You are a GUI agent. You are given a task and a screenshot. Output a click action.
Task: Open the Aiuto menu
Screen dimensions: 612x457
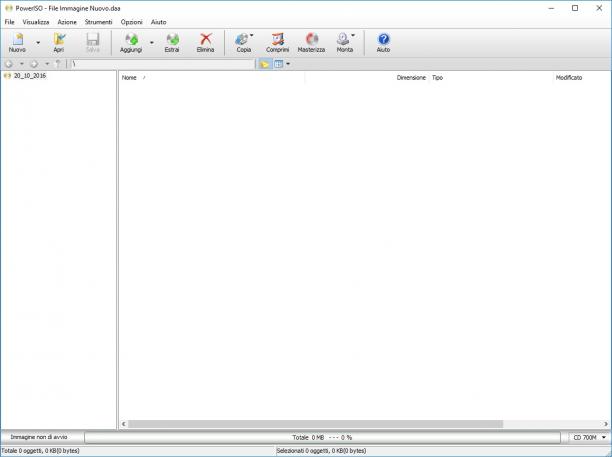tap(158, 22)
